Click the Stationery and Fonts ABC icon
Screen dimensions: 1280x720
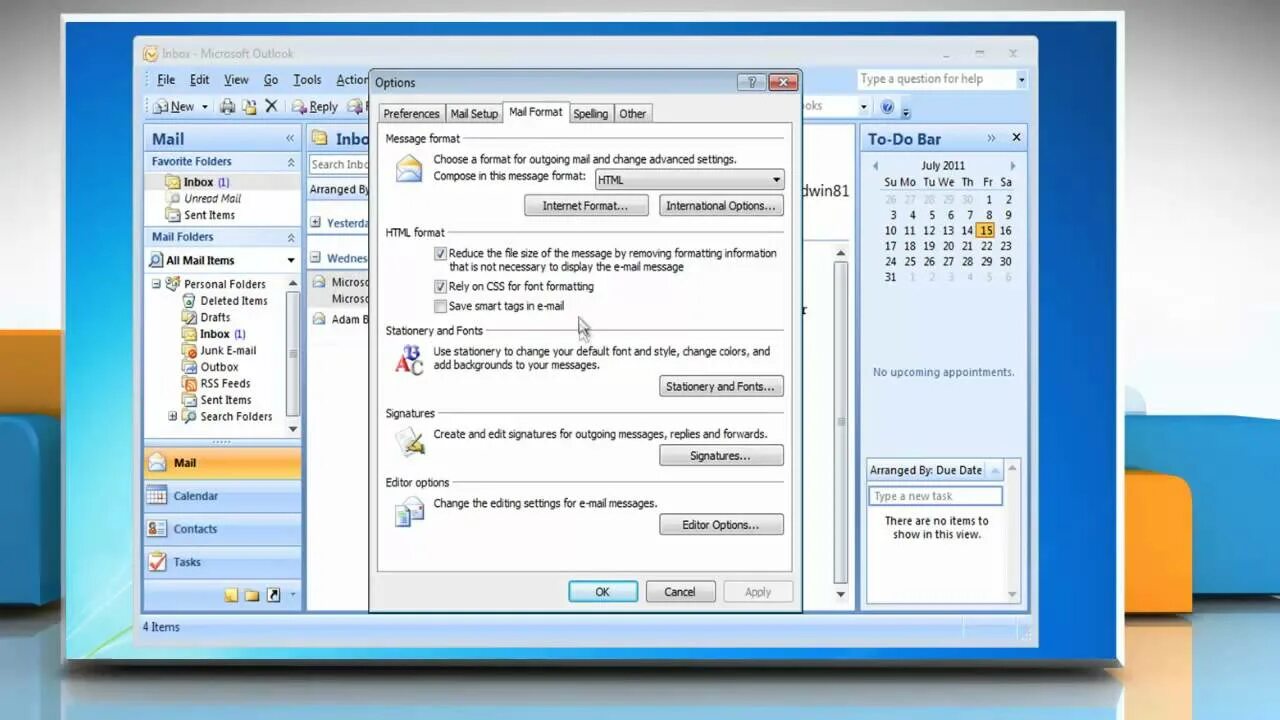(409, 360)
